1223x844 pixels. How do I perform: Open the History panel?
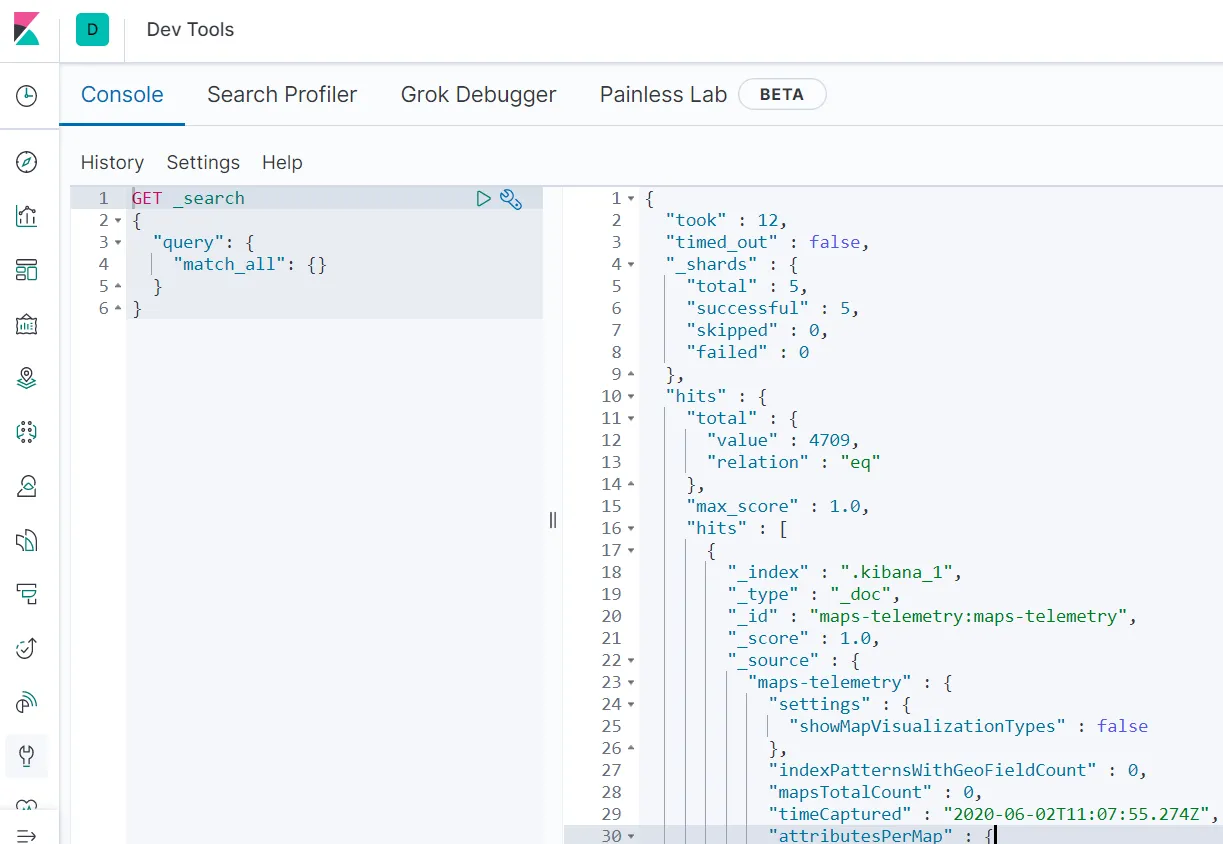pyautogui.click(x=112, y=162)
